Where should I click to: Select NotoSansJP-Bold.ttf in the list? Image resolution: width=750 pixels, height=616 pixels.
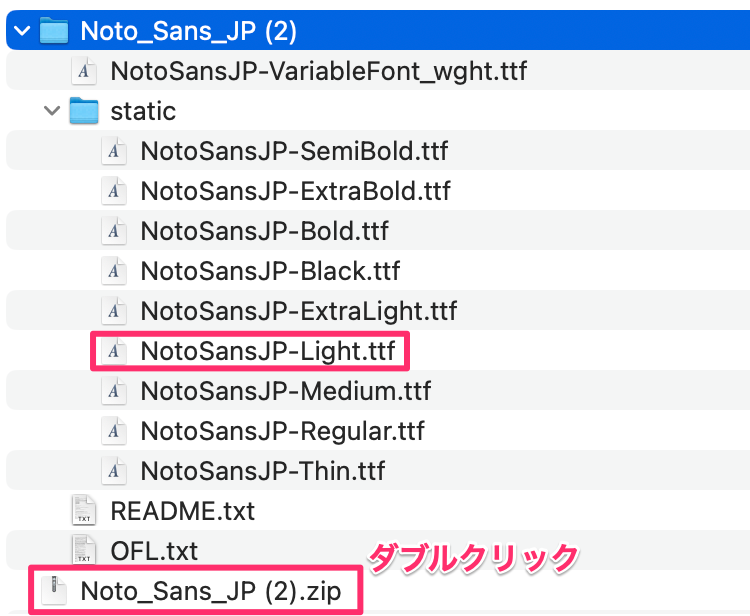coord(264,231)
